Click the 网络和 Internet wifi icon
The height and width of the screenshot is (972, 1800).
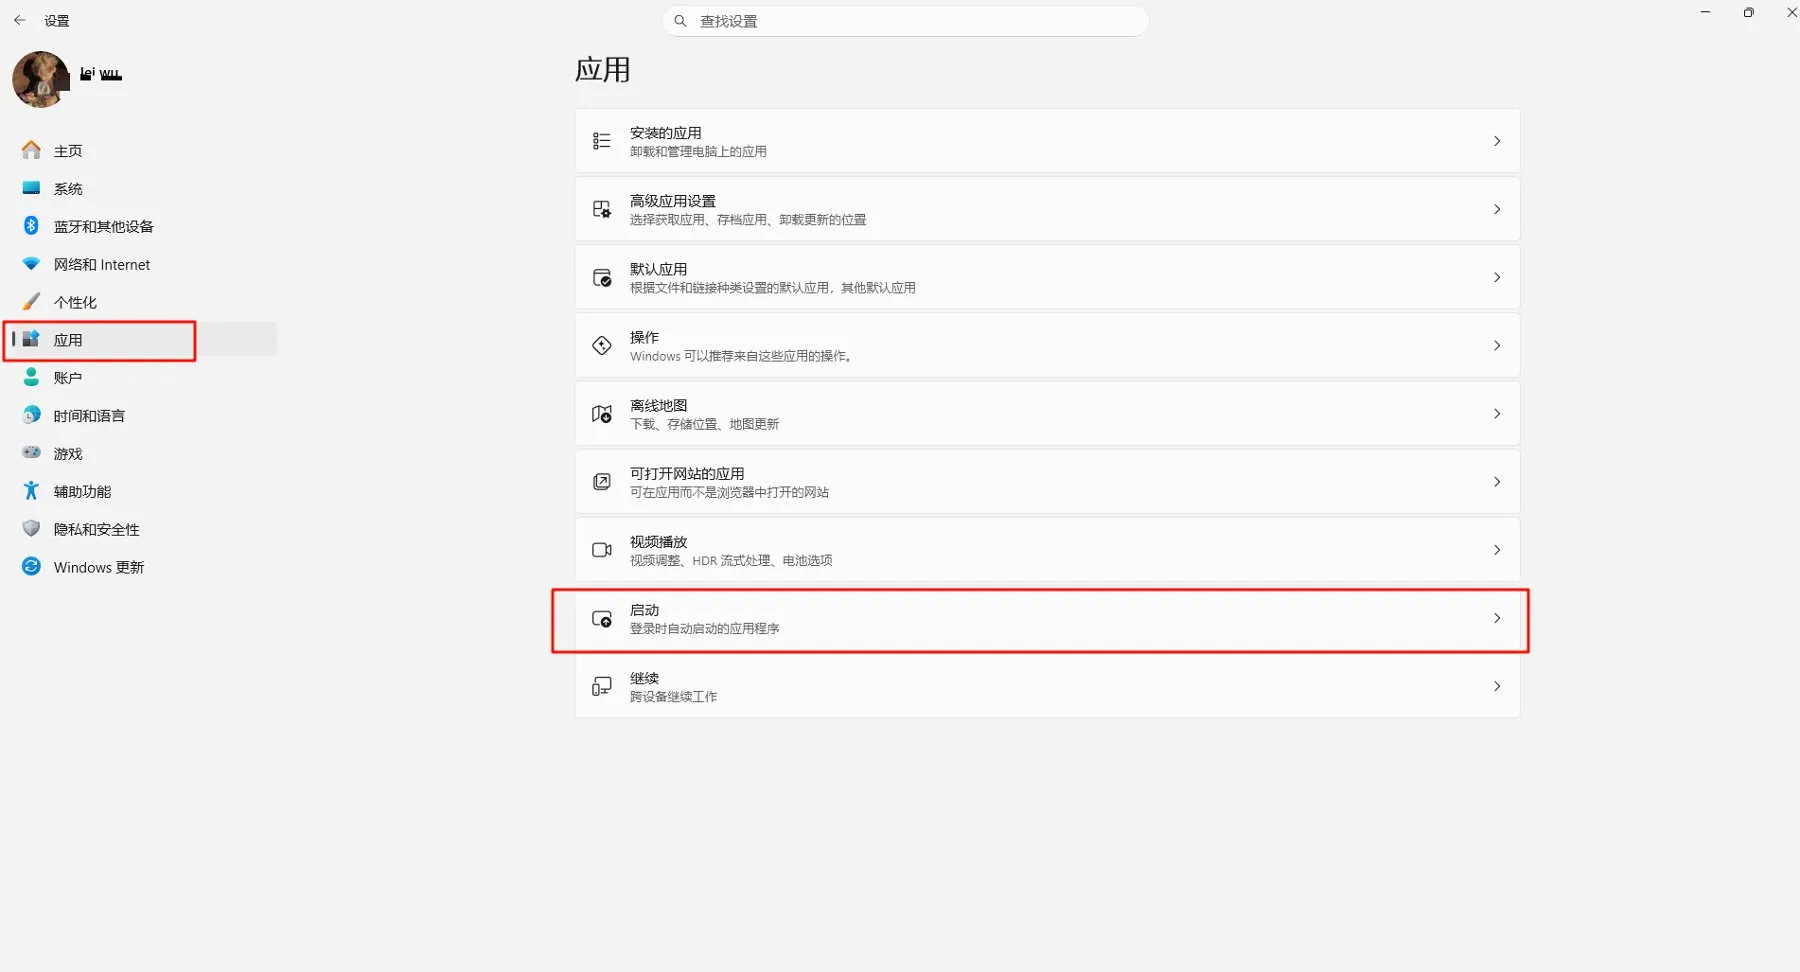(32, 264)
